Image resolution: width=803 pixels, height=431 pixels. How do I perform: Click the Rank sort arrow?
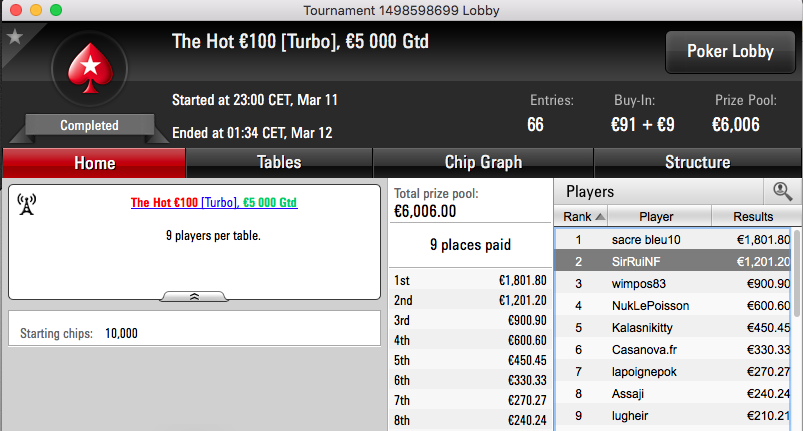(600, 217)
